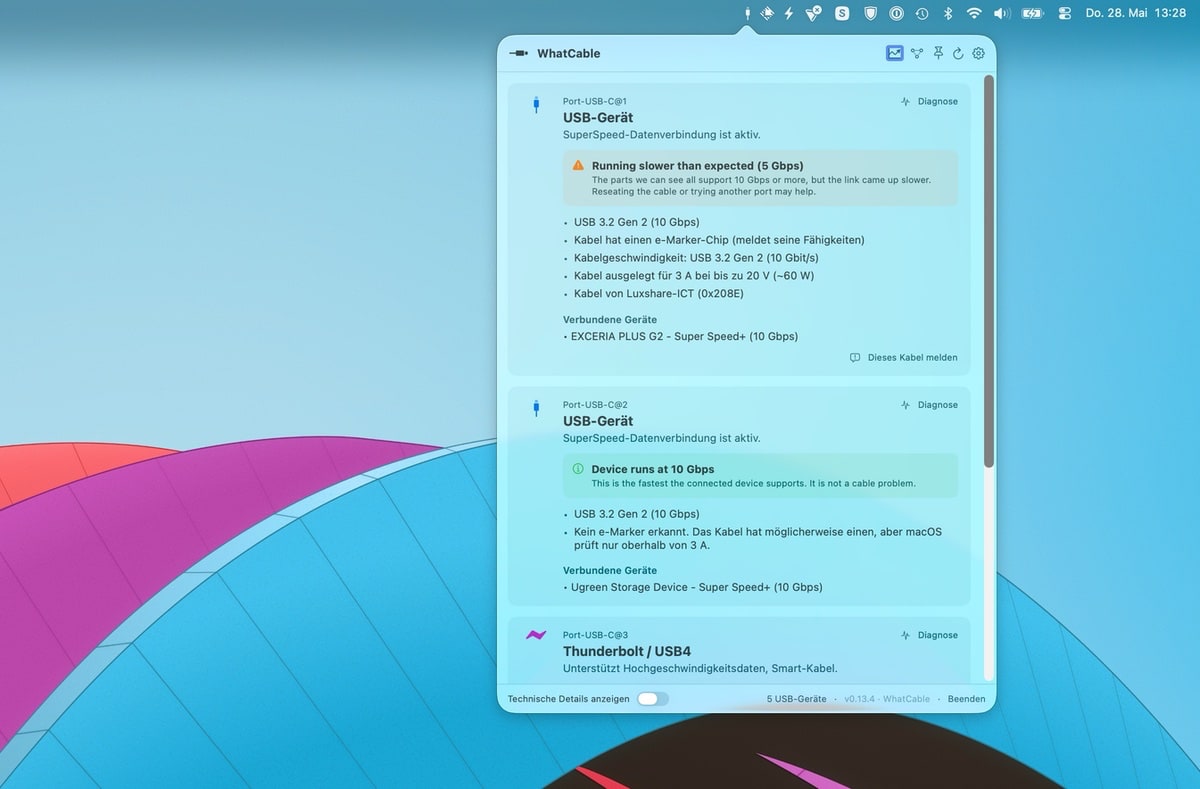
Task: Click Dieses Kabel melden
Action: [x=904, y=357]
